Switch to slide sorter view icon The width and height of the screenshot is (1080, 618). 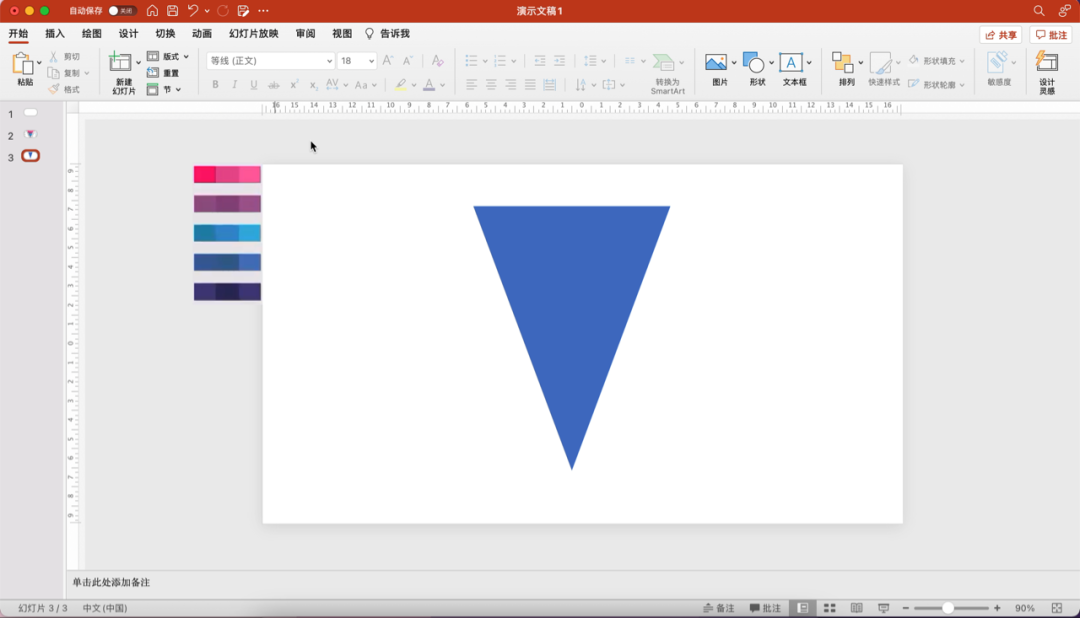(829, 608)
